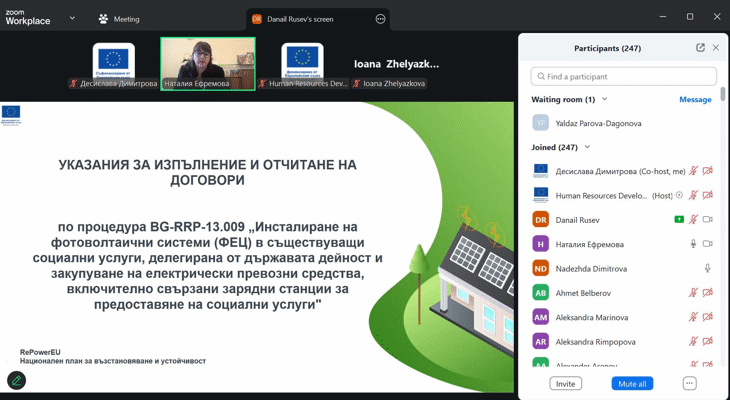Click Danail Rusev muted microphone icon

click(x=693, y=219)
